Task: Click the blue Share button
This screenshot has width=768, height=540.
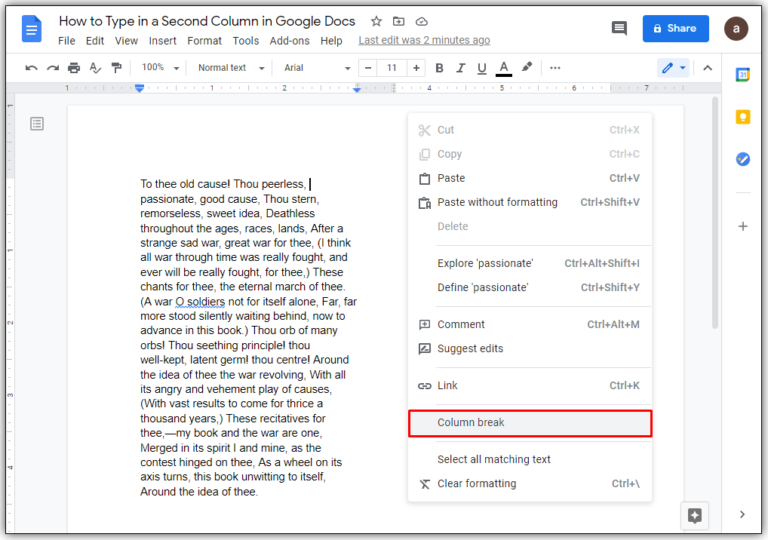Action: tap(675, 28)
